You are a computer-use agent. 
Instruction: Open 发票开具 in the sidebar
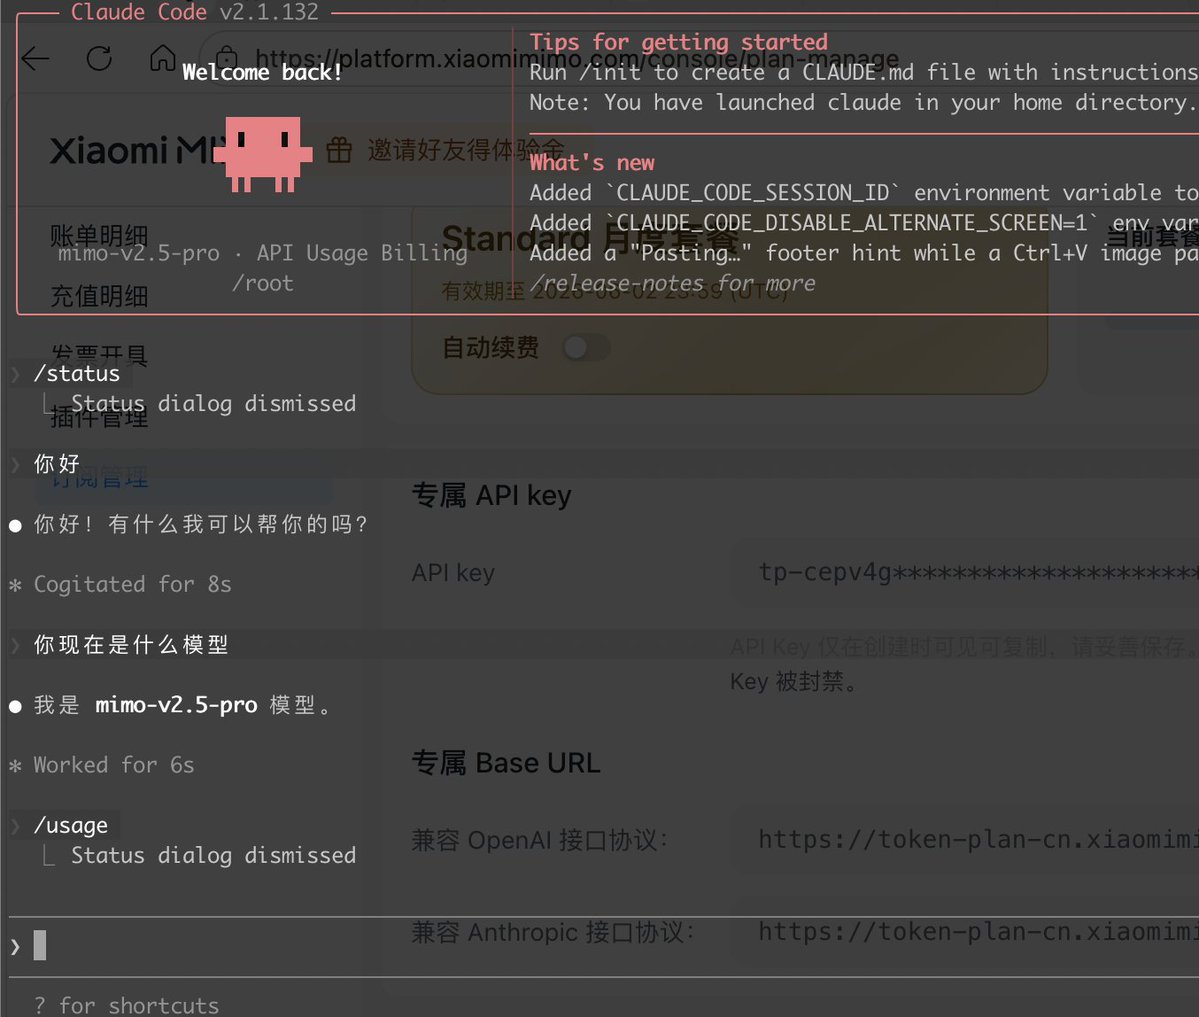[x=99, y=356]
